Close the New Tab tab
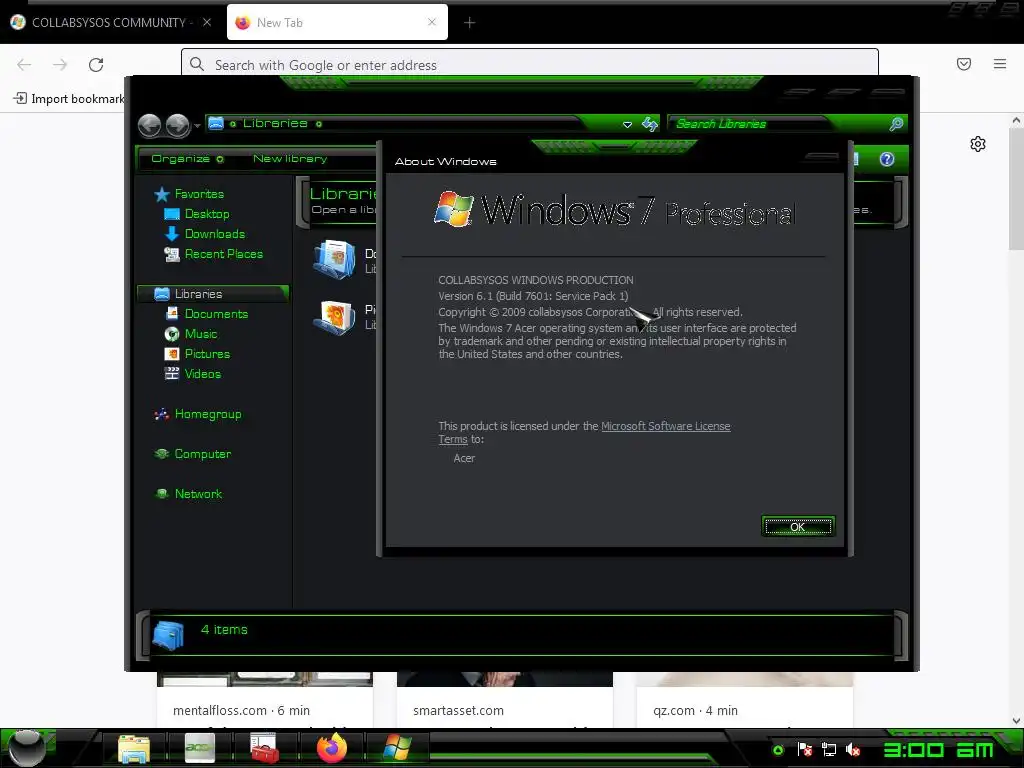 (432, 22)
